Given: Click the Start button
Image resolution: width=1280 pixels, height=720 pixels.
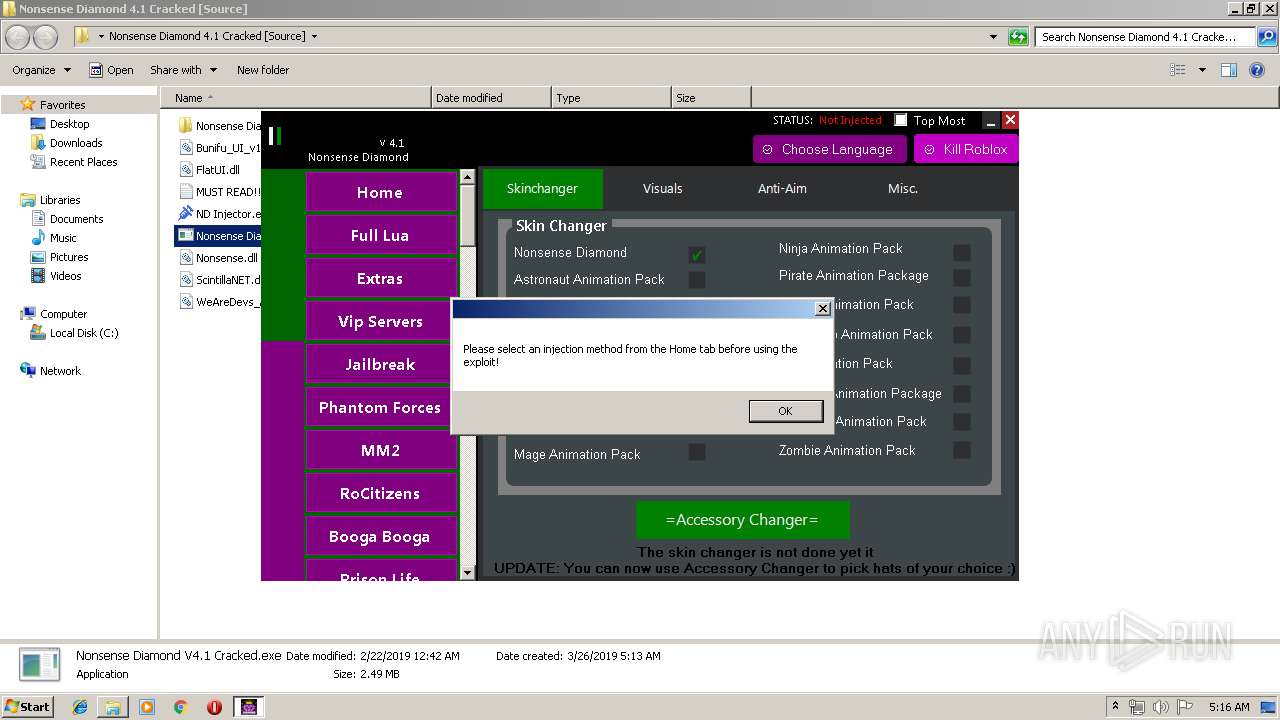Looking at the screenshot, I should point(27,706).
